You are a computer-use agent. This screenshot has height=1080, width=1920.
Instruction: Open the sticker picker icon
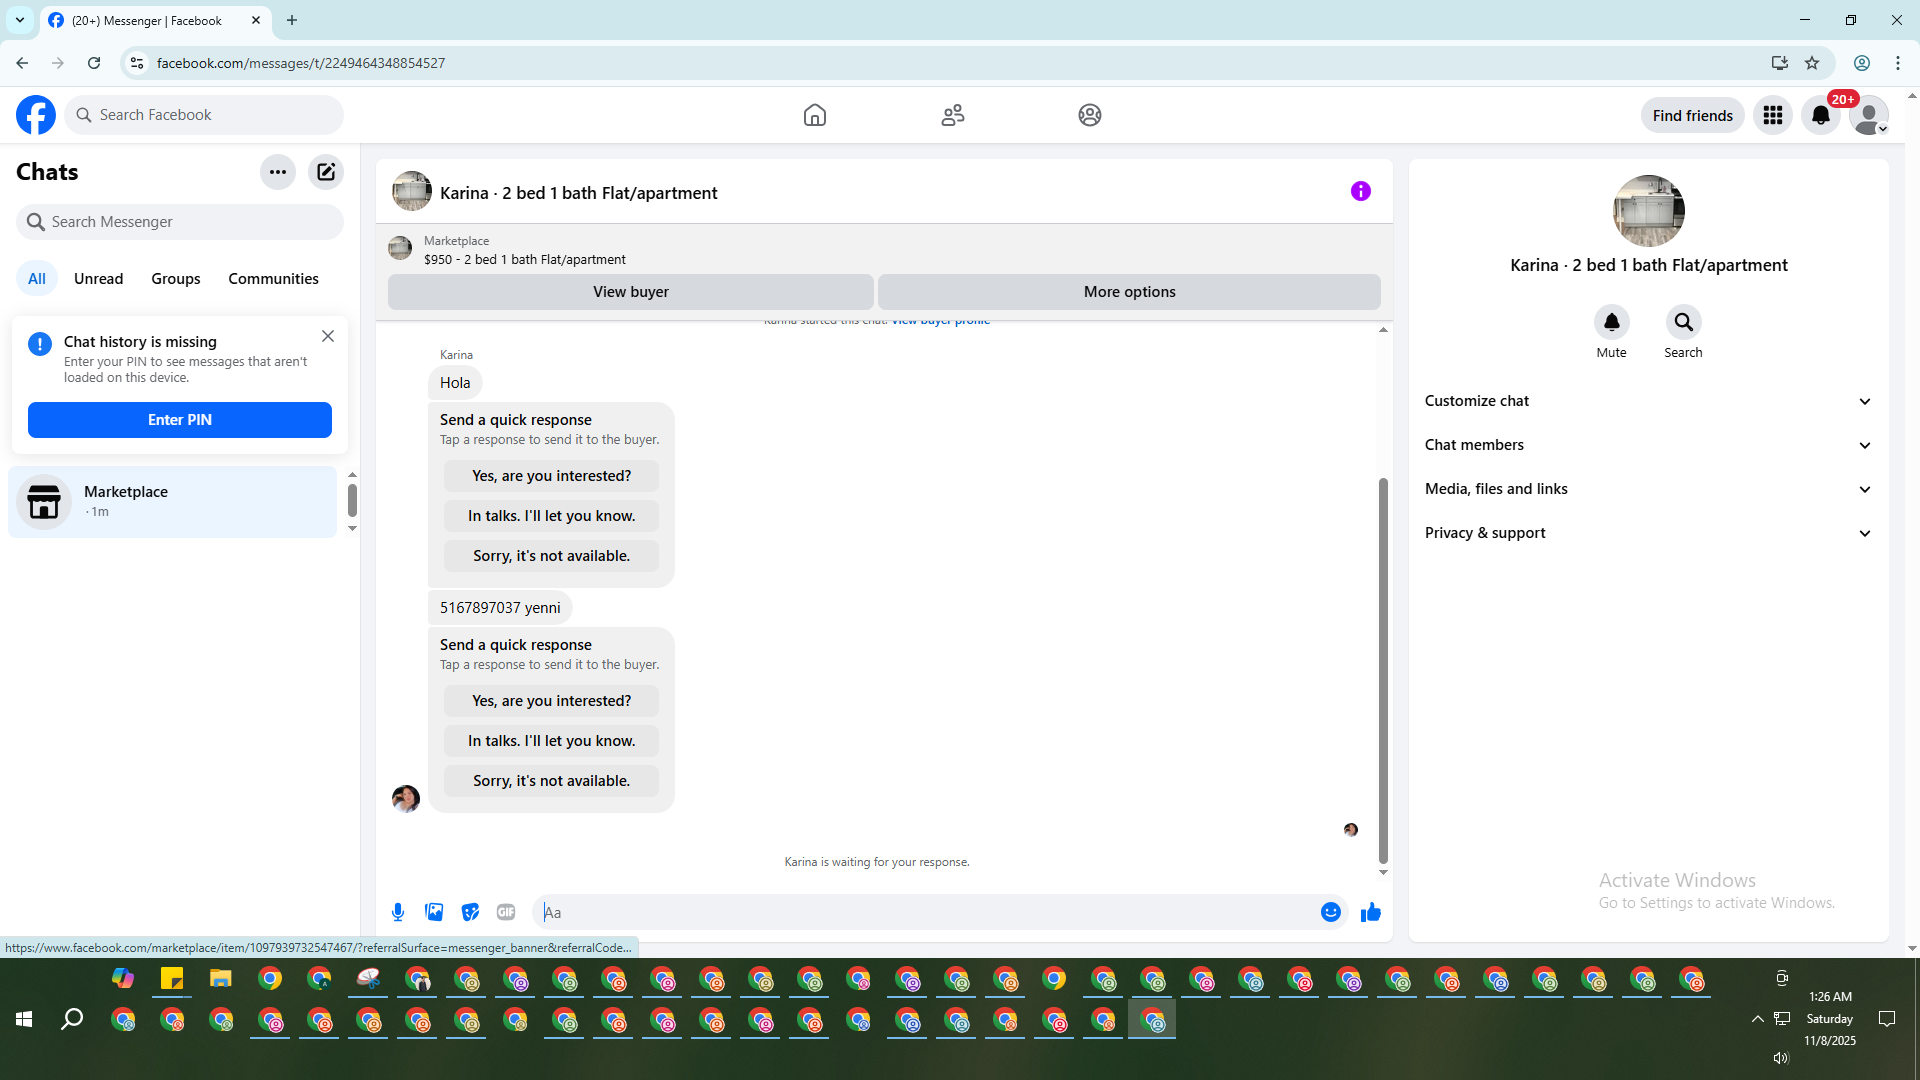(470, 912)
